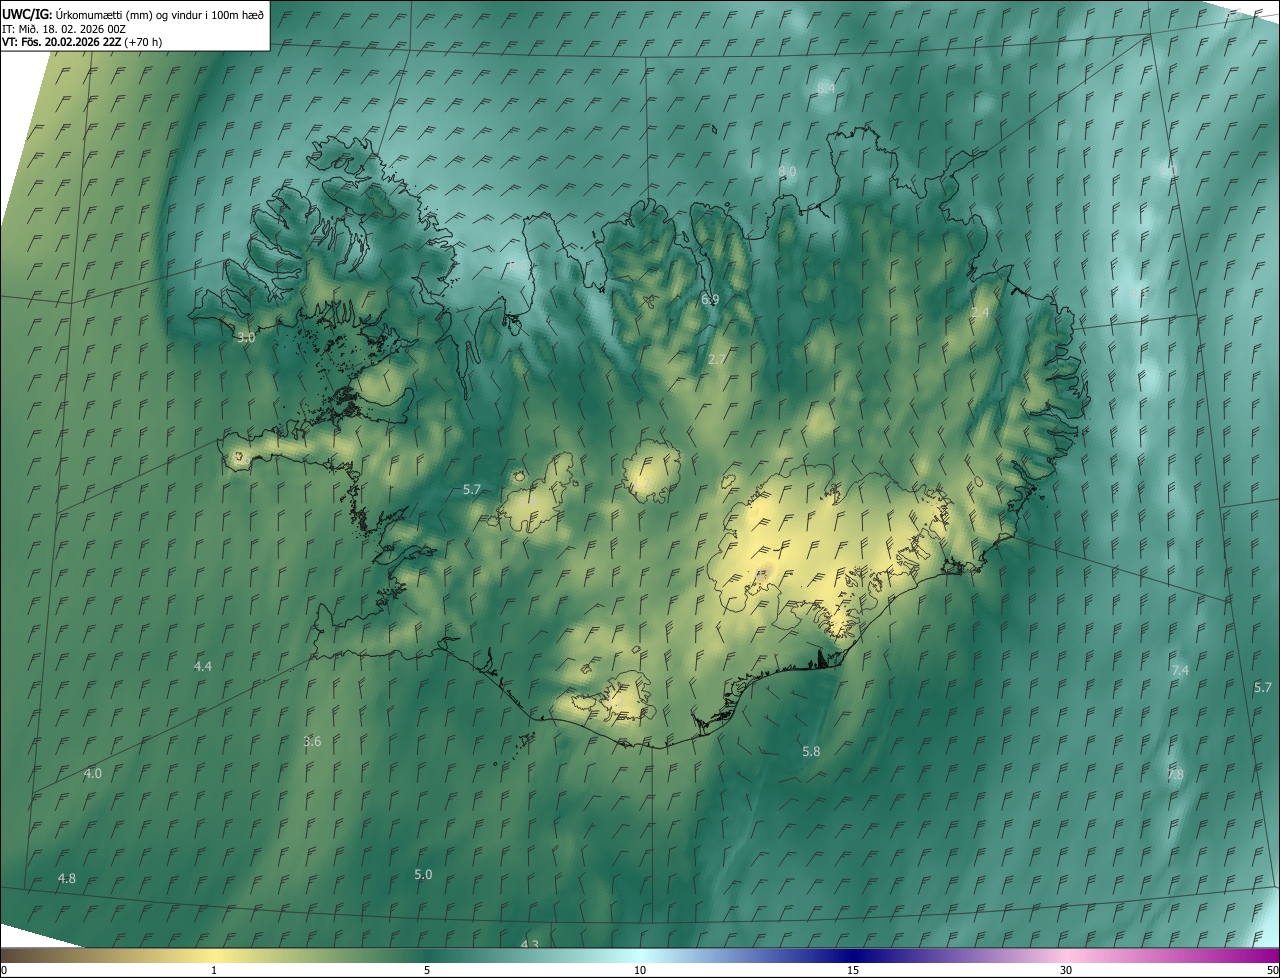
Task: Click the 6.9 value label on the map
Action: (x=710, y=299)
